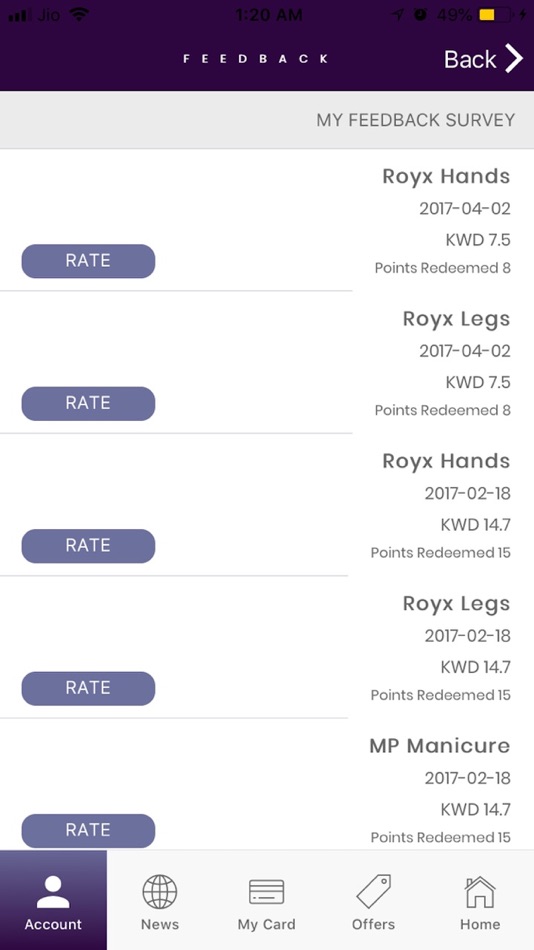Open the Account person icon

(53, 892)
